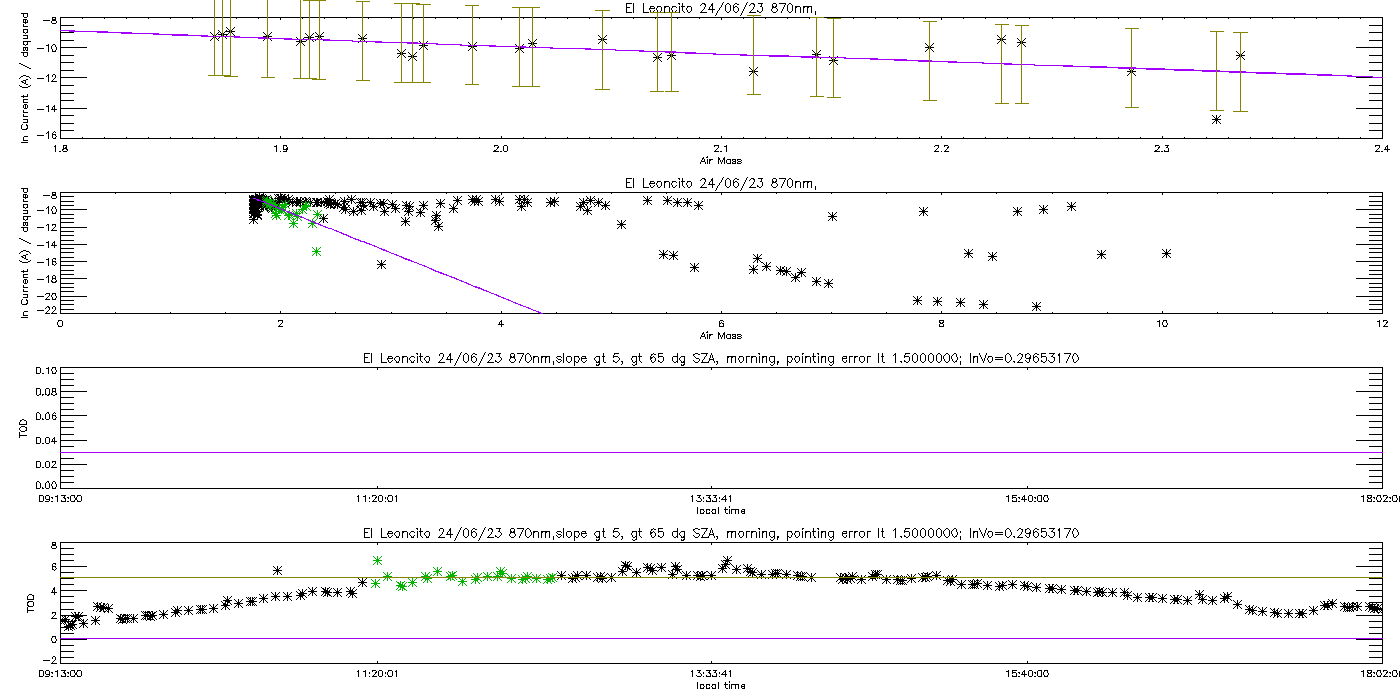Click the lowest star marker near air mass 2.3 in the top plot
This screenshot has height=700, width=1400.
click(1216, 119)
